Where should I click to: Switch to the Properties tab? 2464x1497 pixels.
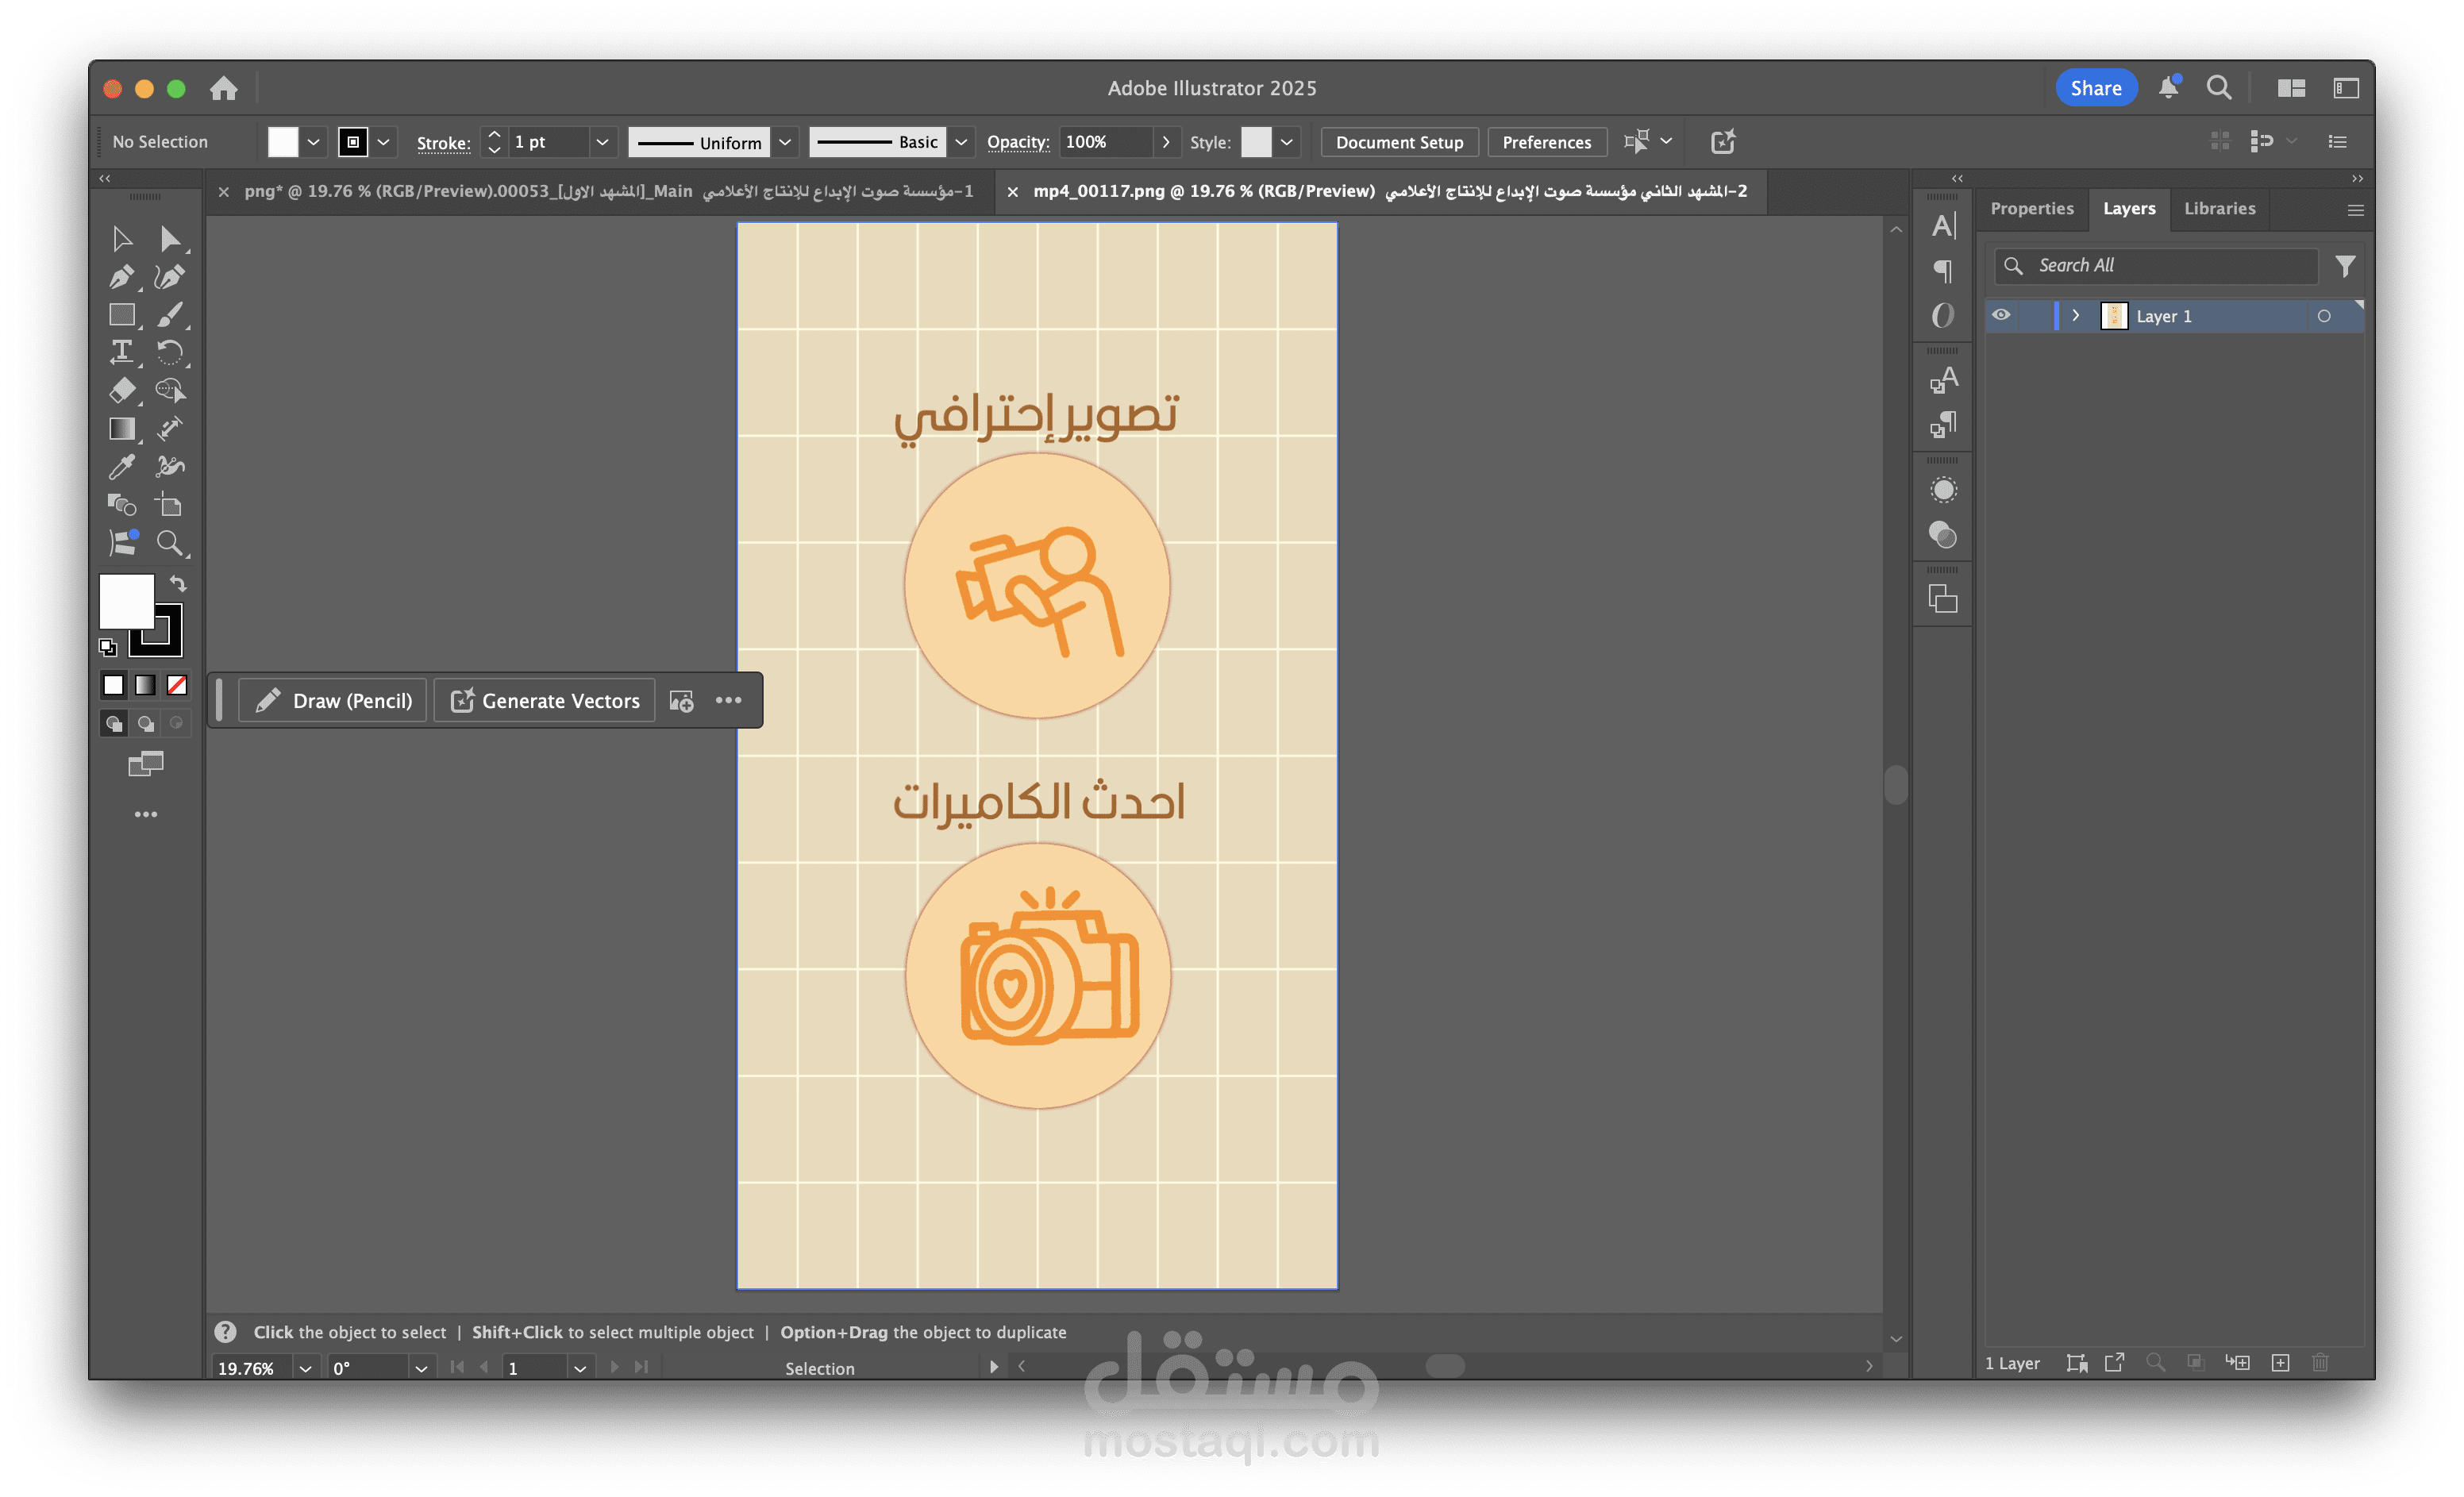[x=2031, y=208]
